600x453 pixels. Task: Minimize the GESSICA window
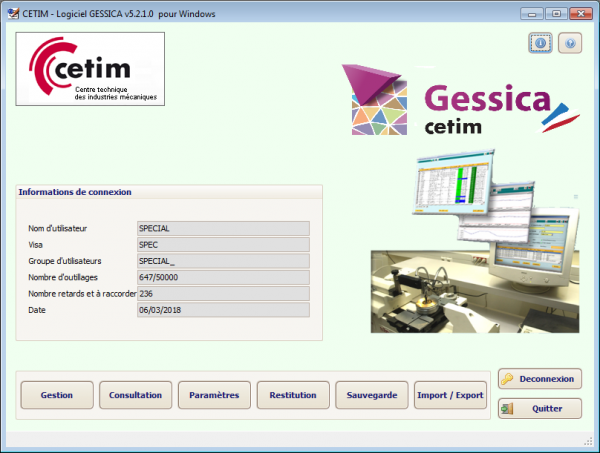tap(532, 14)
